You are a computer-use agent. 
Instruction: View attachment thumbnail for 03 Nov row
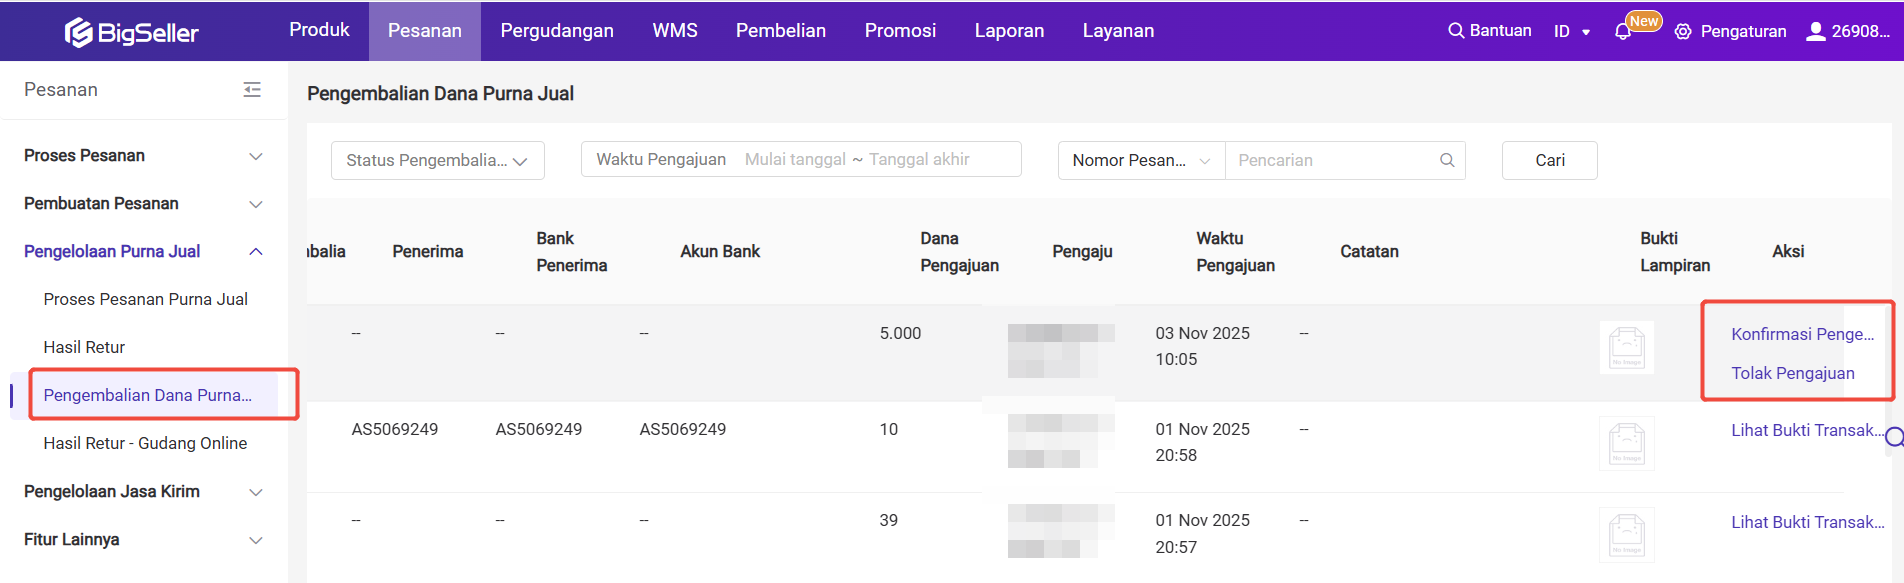point(1626,347)
